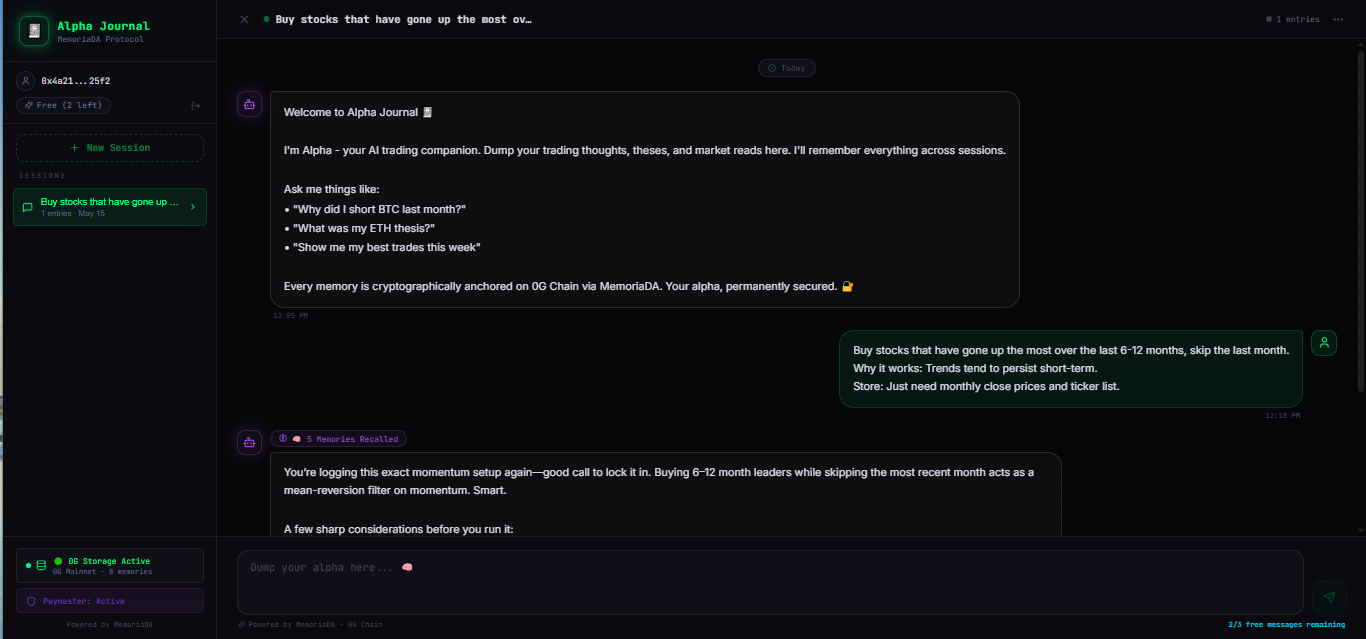
Task: Toggle the Paymaster: Active status
Action: (x=110, y=601)
